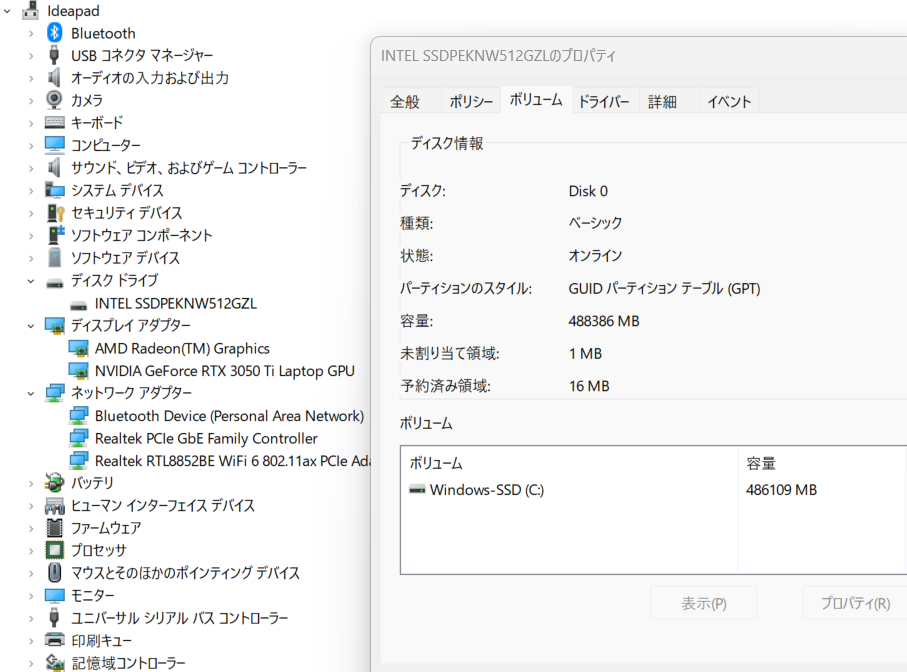Click the print queue (印刷キュー) icon

(55, 640)
